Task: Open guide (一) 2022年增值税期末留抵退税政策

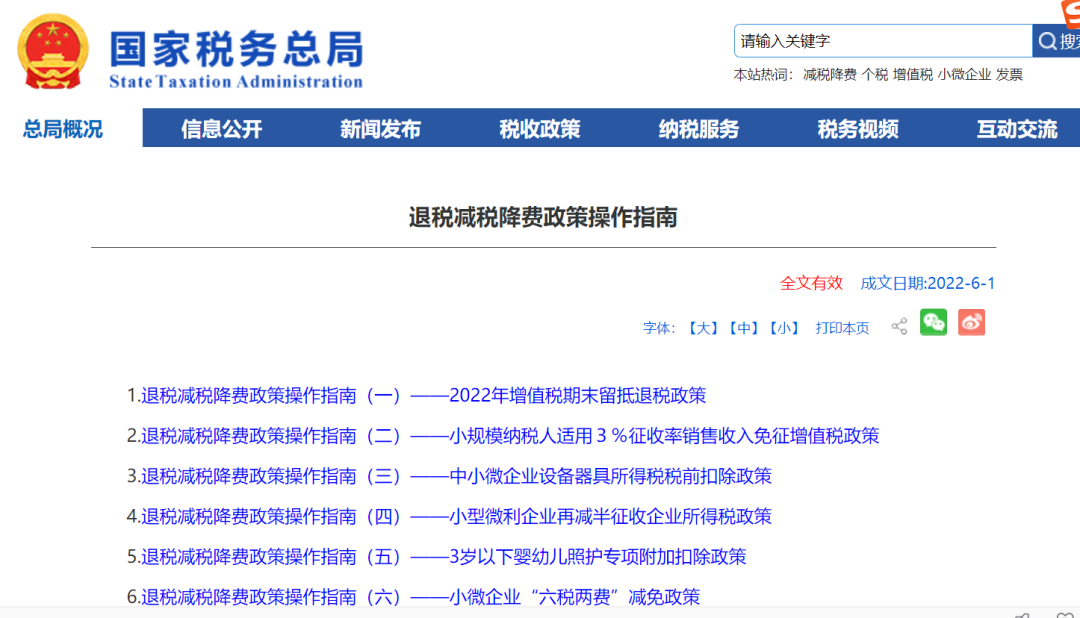Action: pos(424,395)
